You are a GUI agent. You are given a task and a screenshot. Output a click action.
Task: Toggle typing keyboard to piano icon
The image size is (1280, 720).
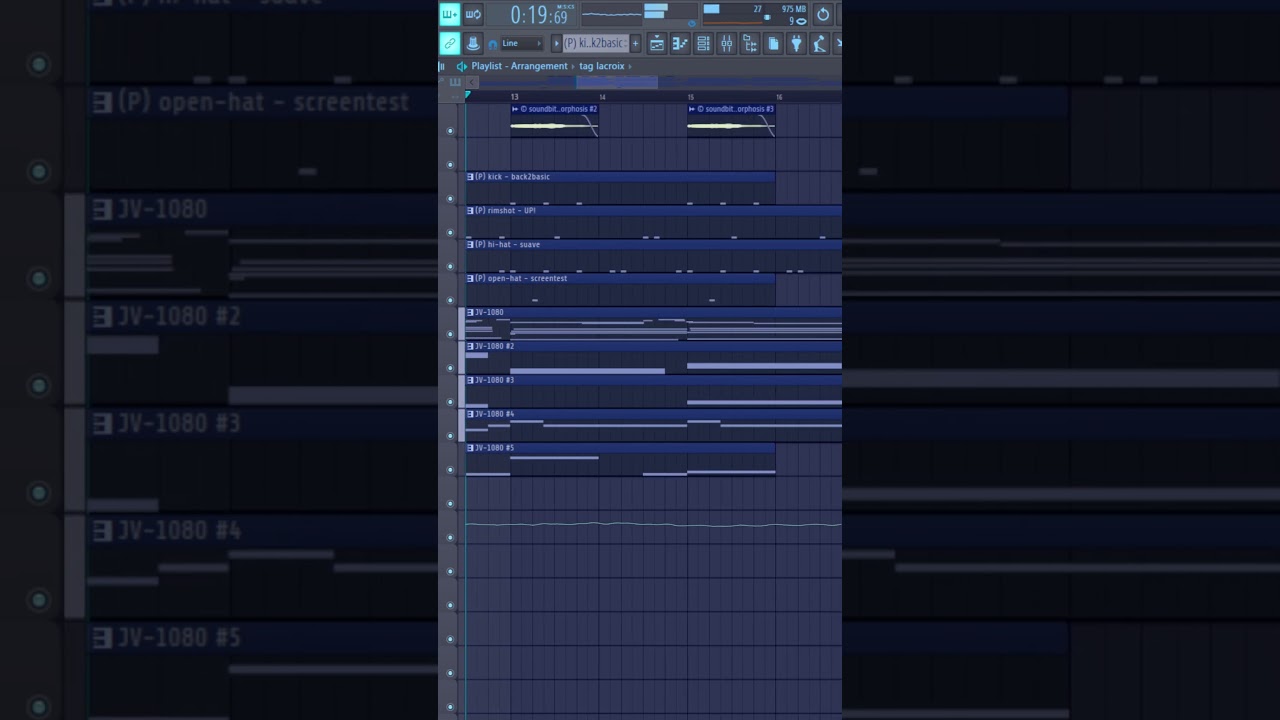tap(449, 14)
